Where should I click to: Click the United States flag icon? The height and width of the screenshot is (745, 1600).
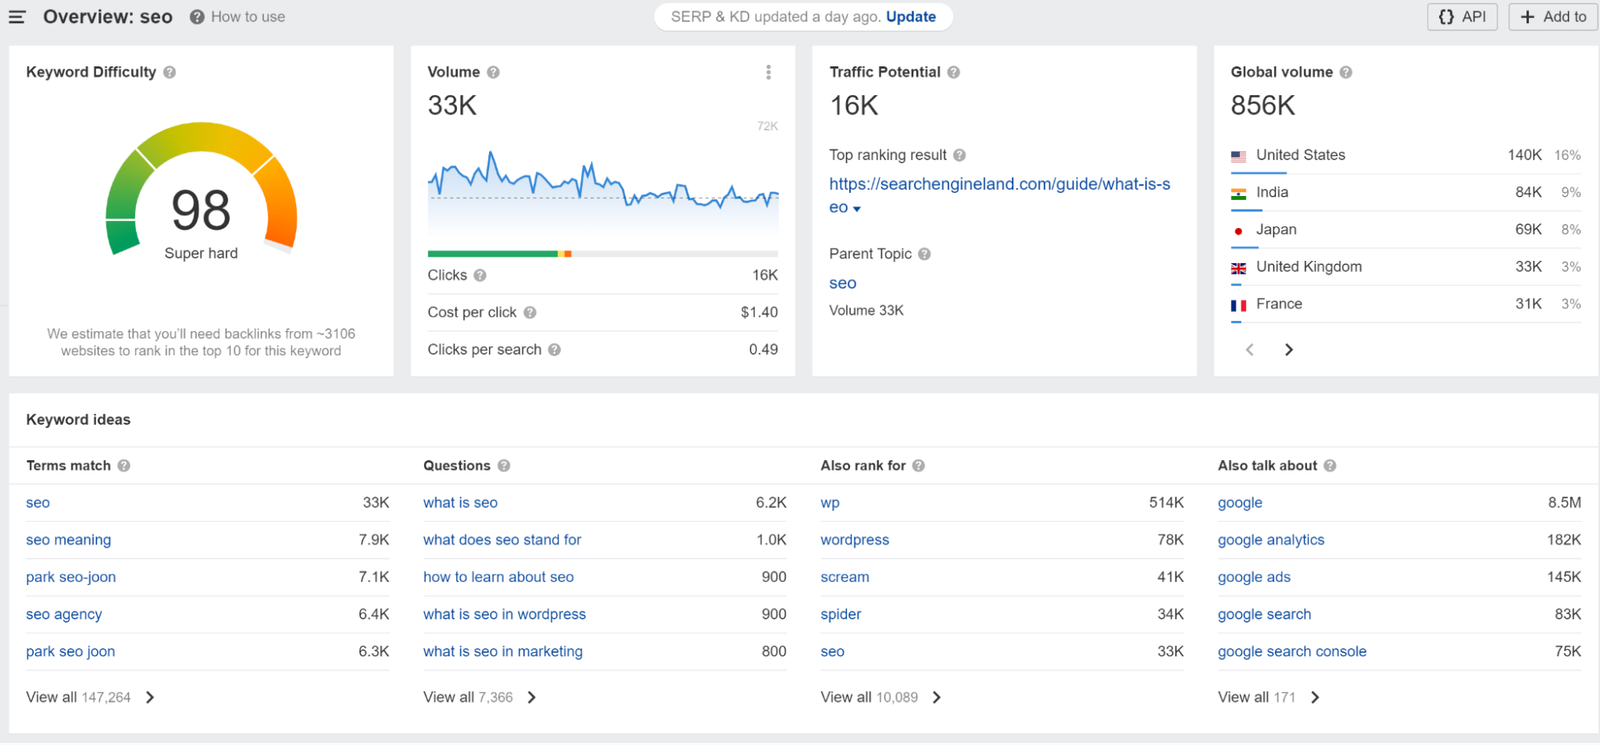point(1239,156)
